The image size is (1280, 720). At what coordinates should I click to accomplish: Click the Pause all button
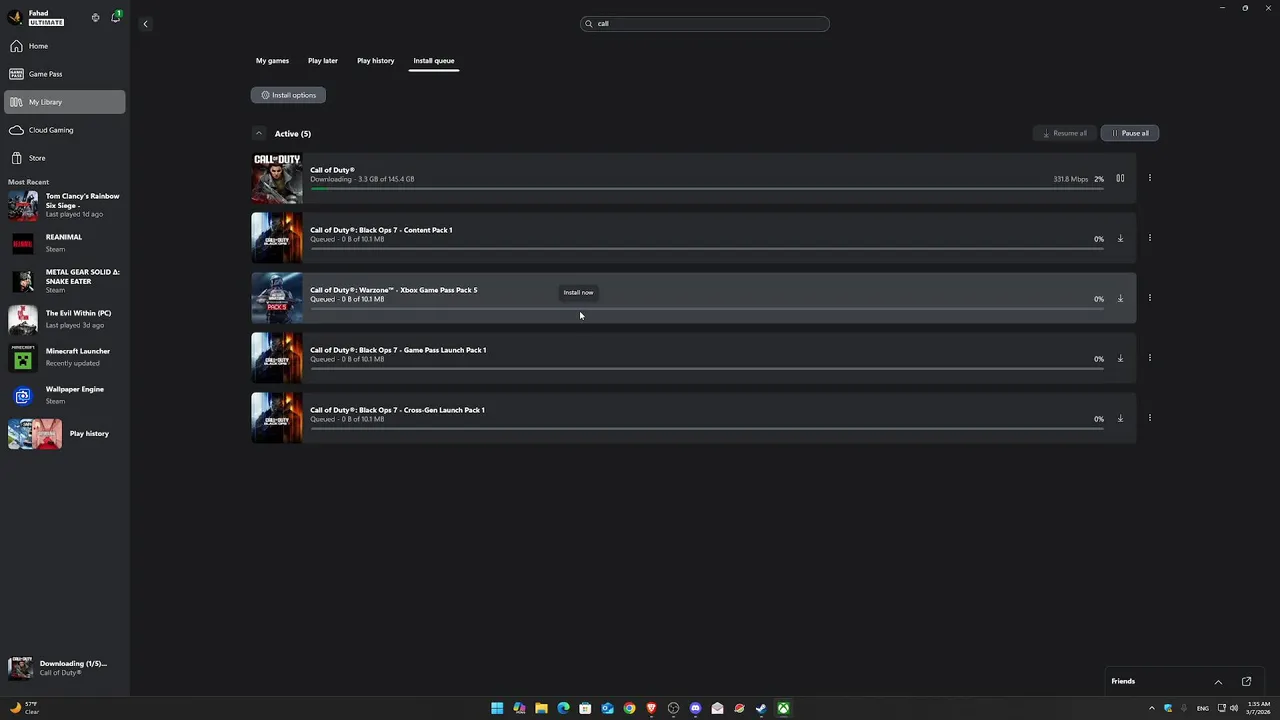coord(1130,133)
